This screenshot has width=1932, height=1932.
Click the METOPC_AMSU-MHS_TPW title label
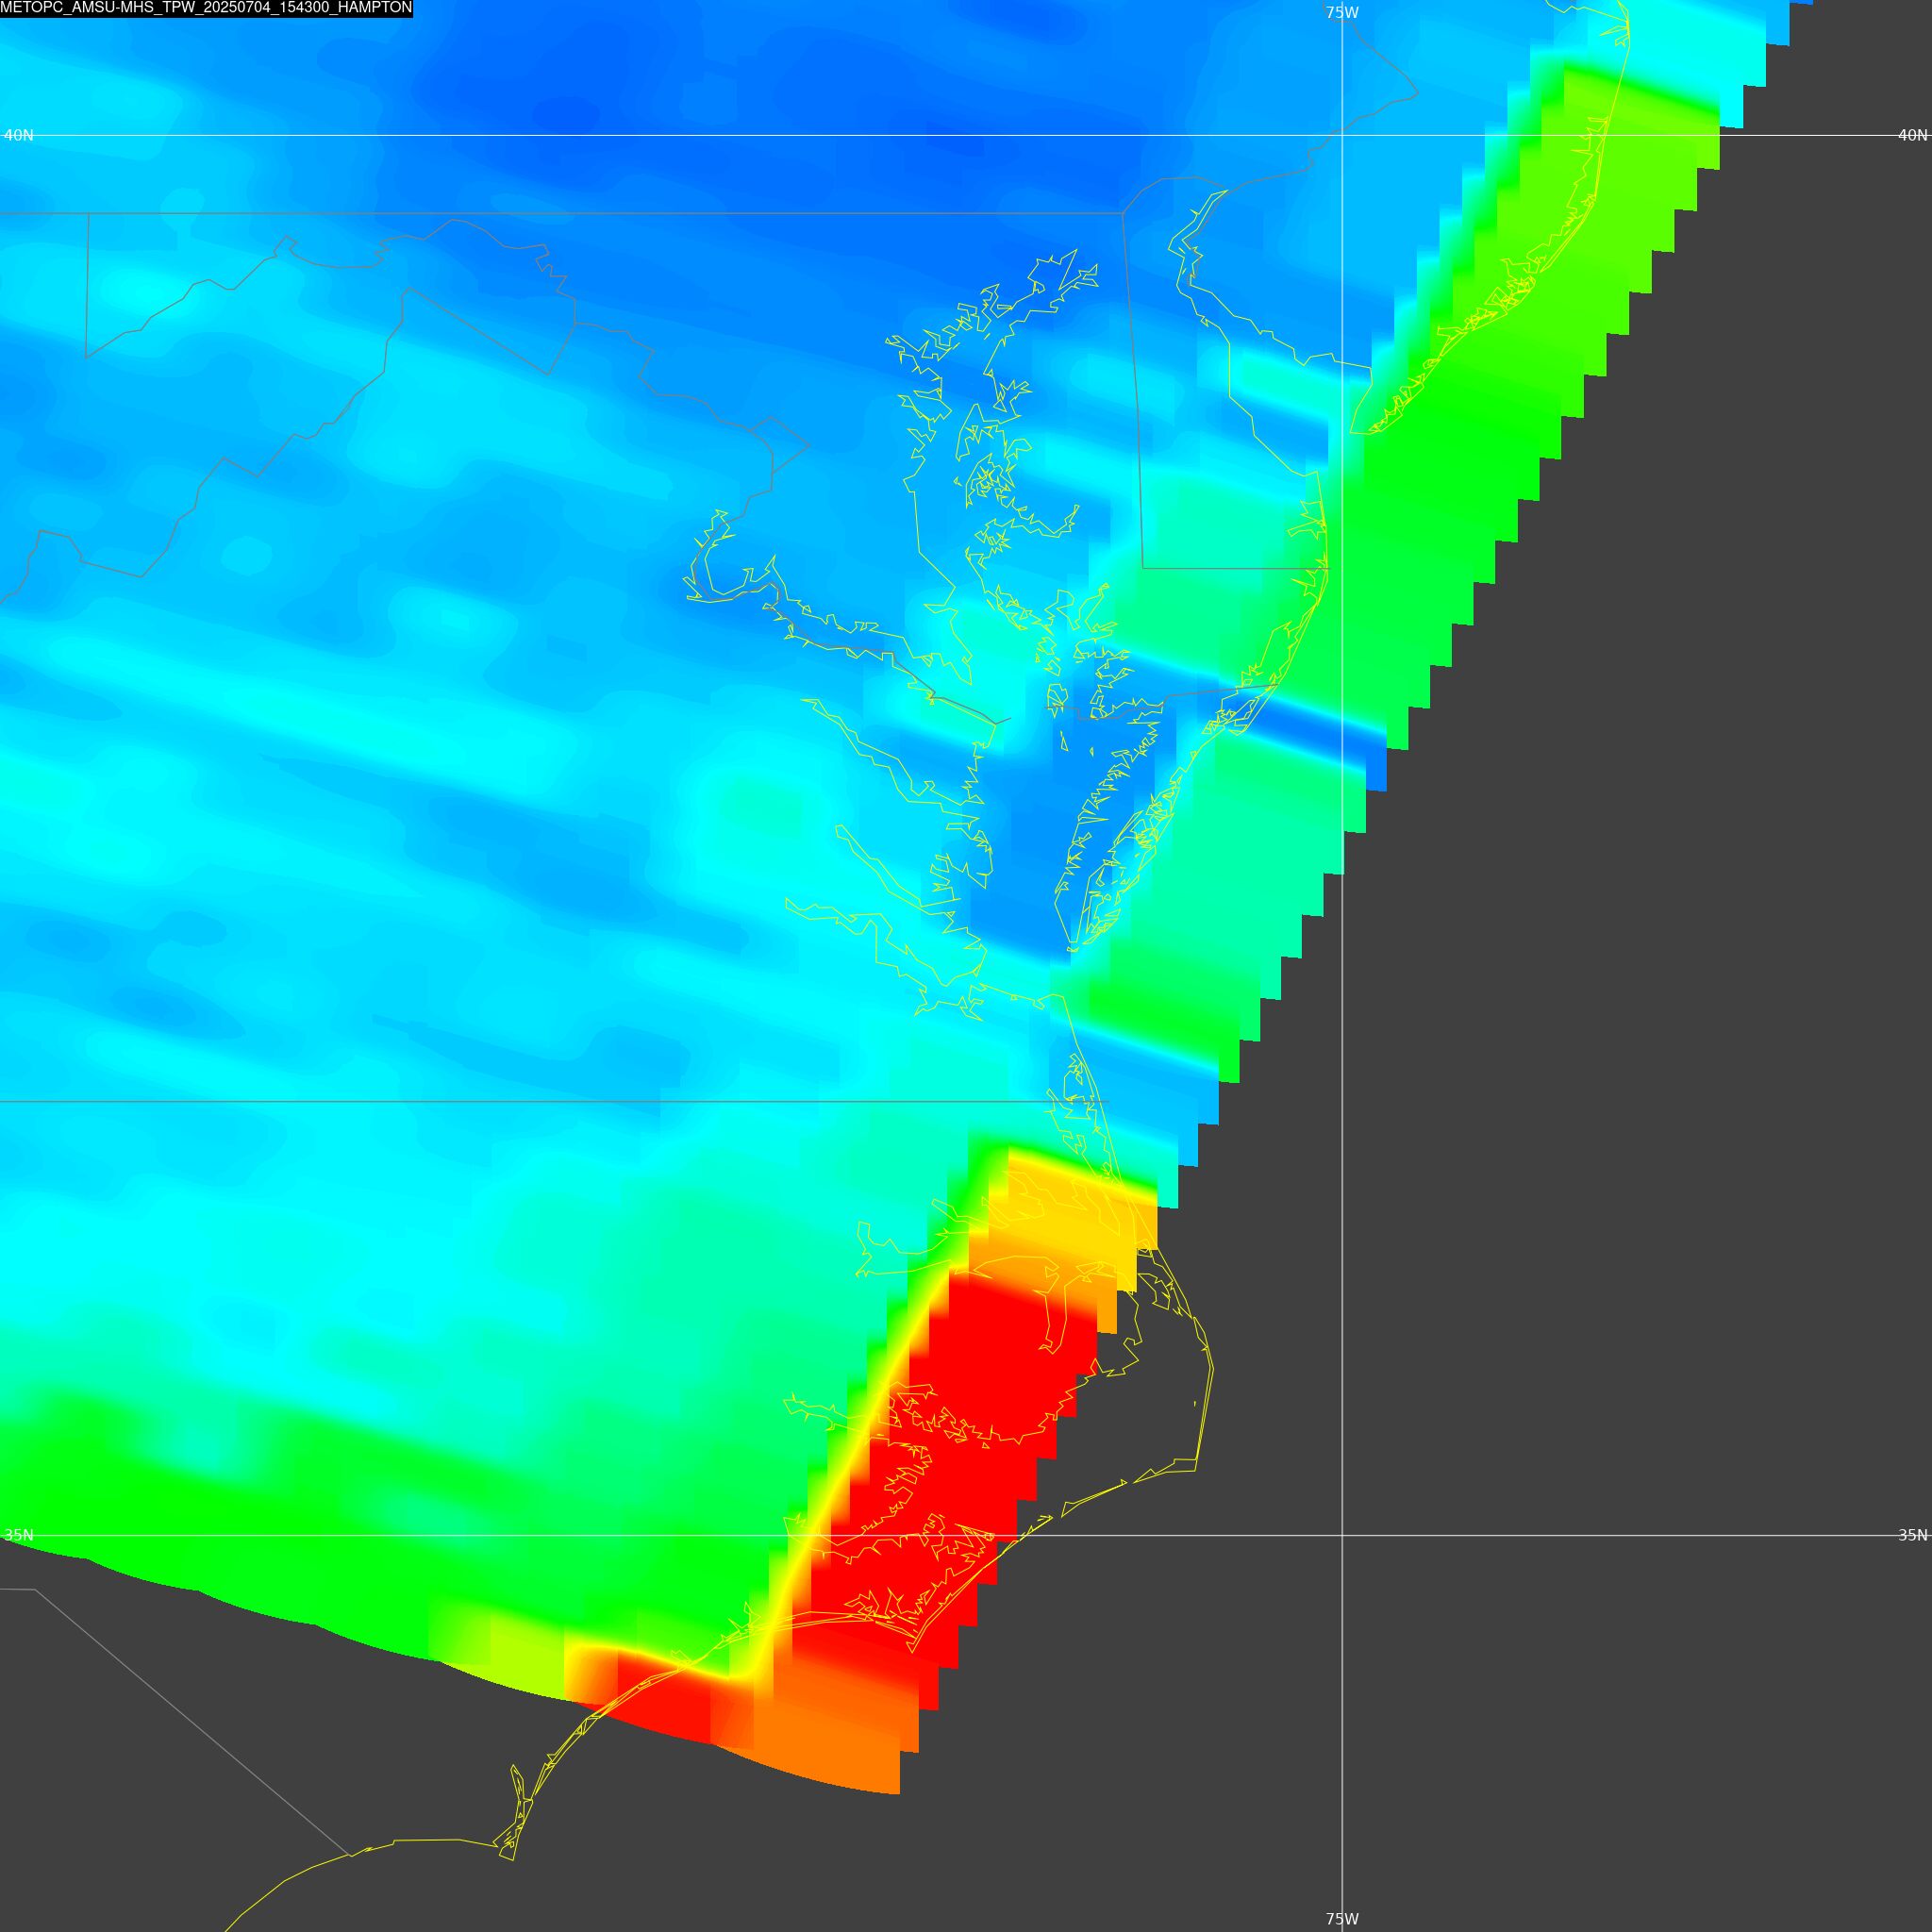tap(206, 8)
